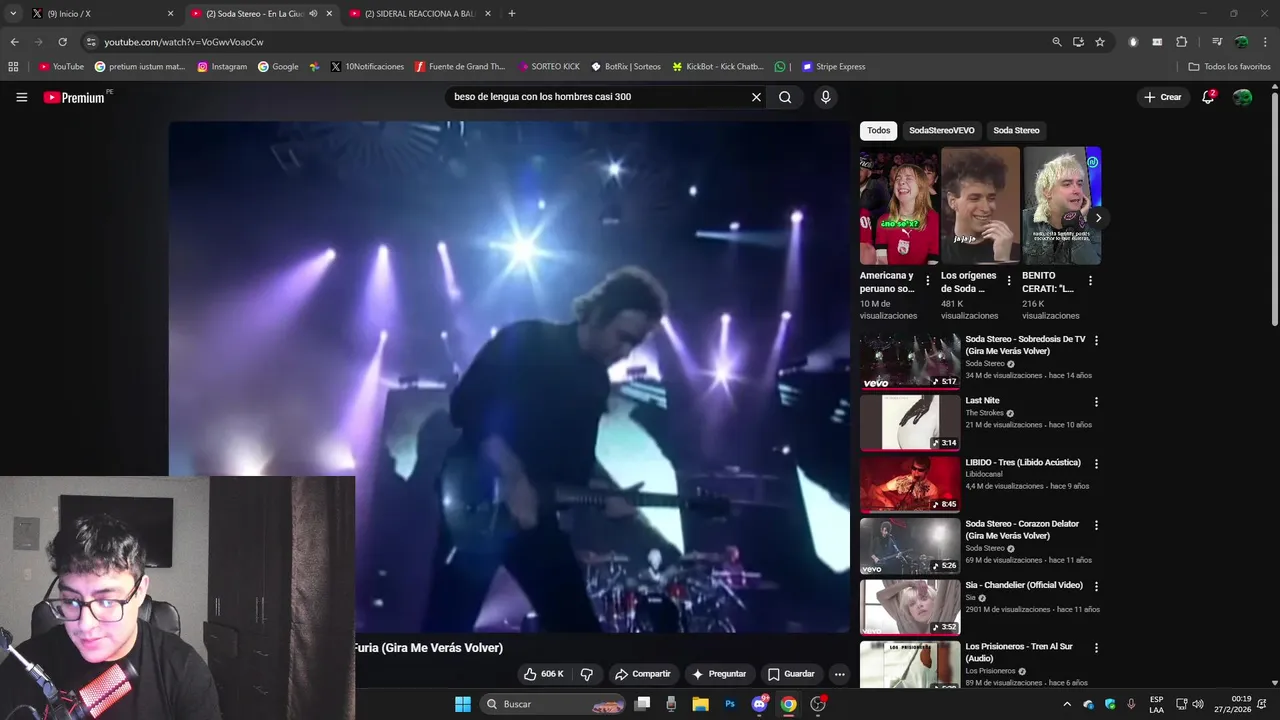Open options for Sia Chandelier video
The width and height of the screenshot is (1280, 720).
pos(1096,587)
